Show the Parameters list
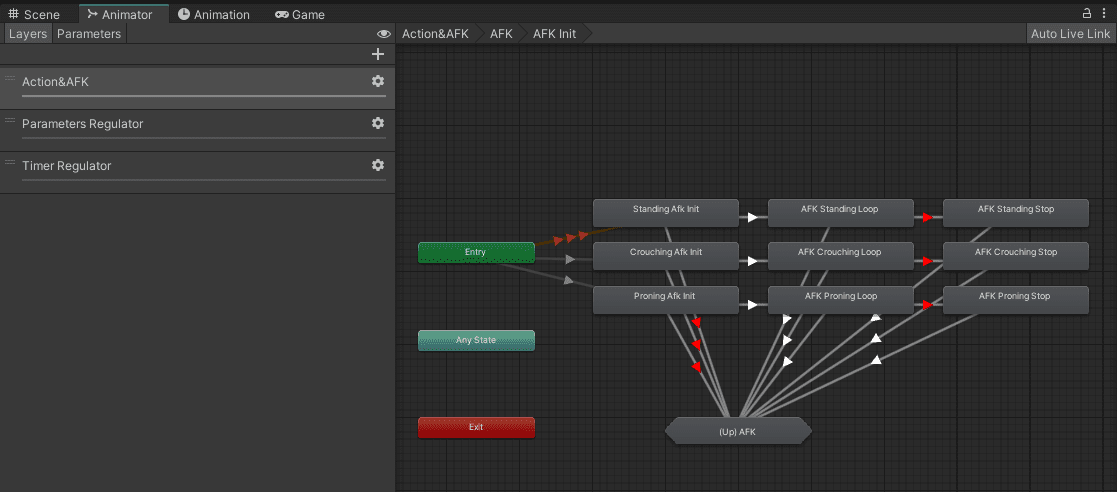 (89, 34)
